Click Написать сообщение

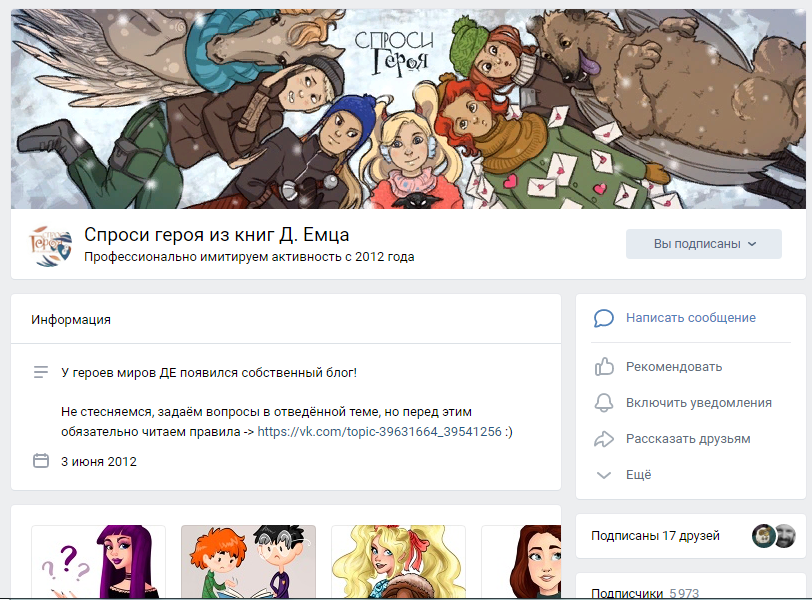click(690, 318)
